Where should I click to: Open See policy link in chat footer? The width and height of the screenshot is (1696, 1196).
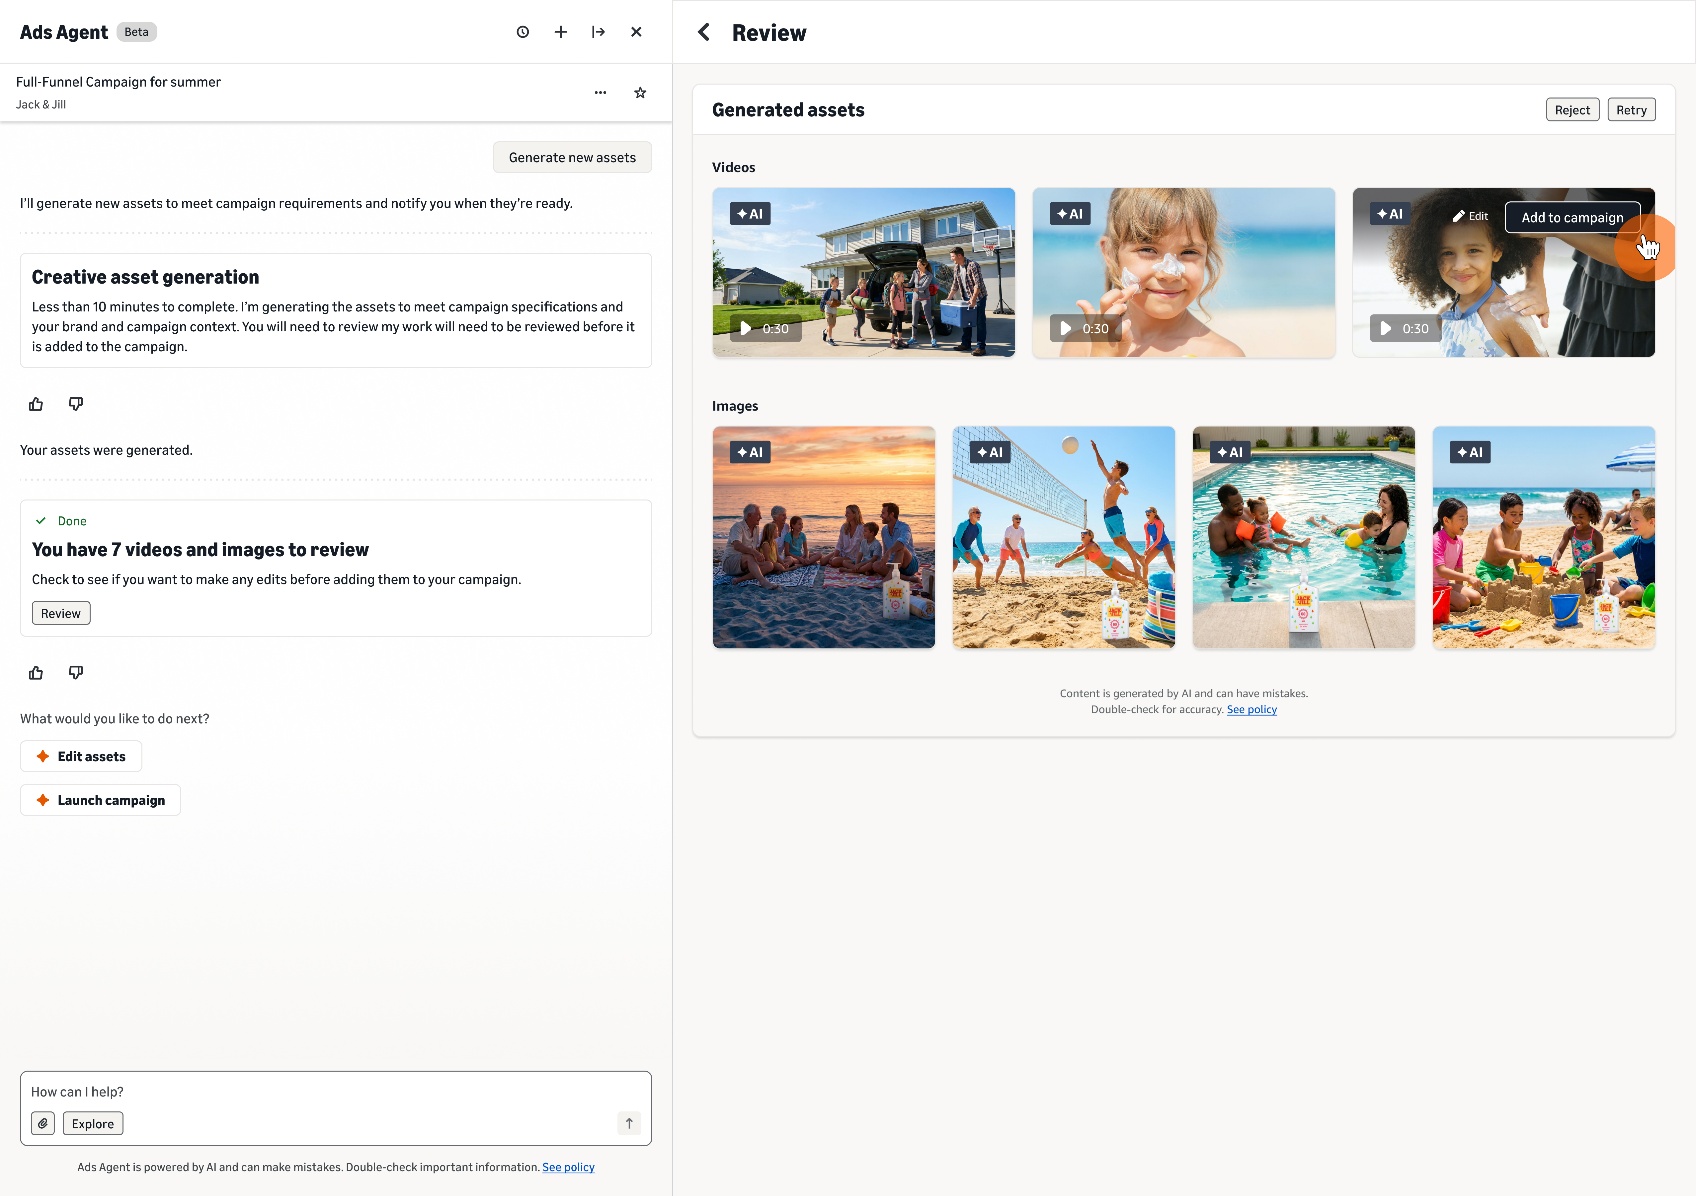(568, 1167)
